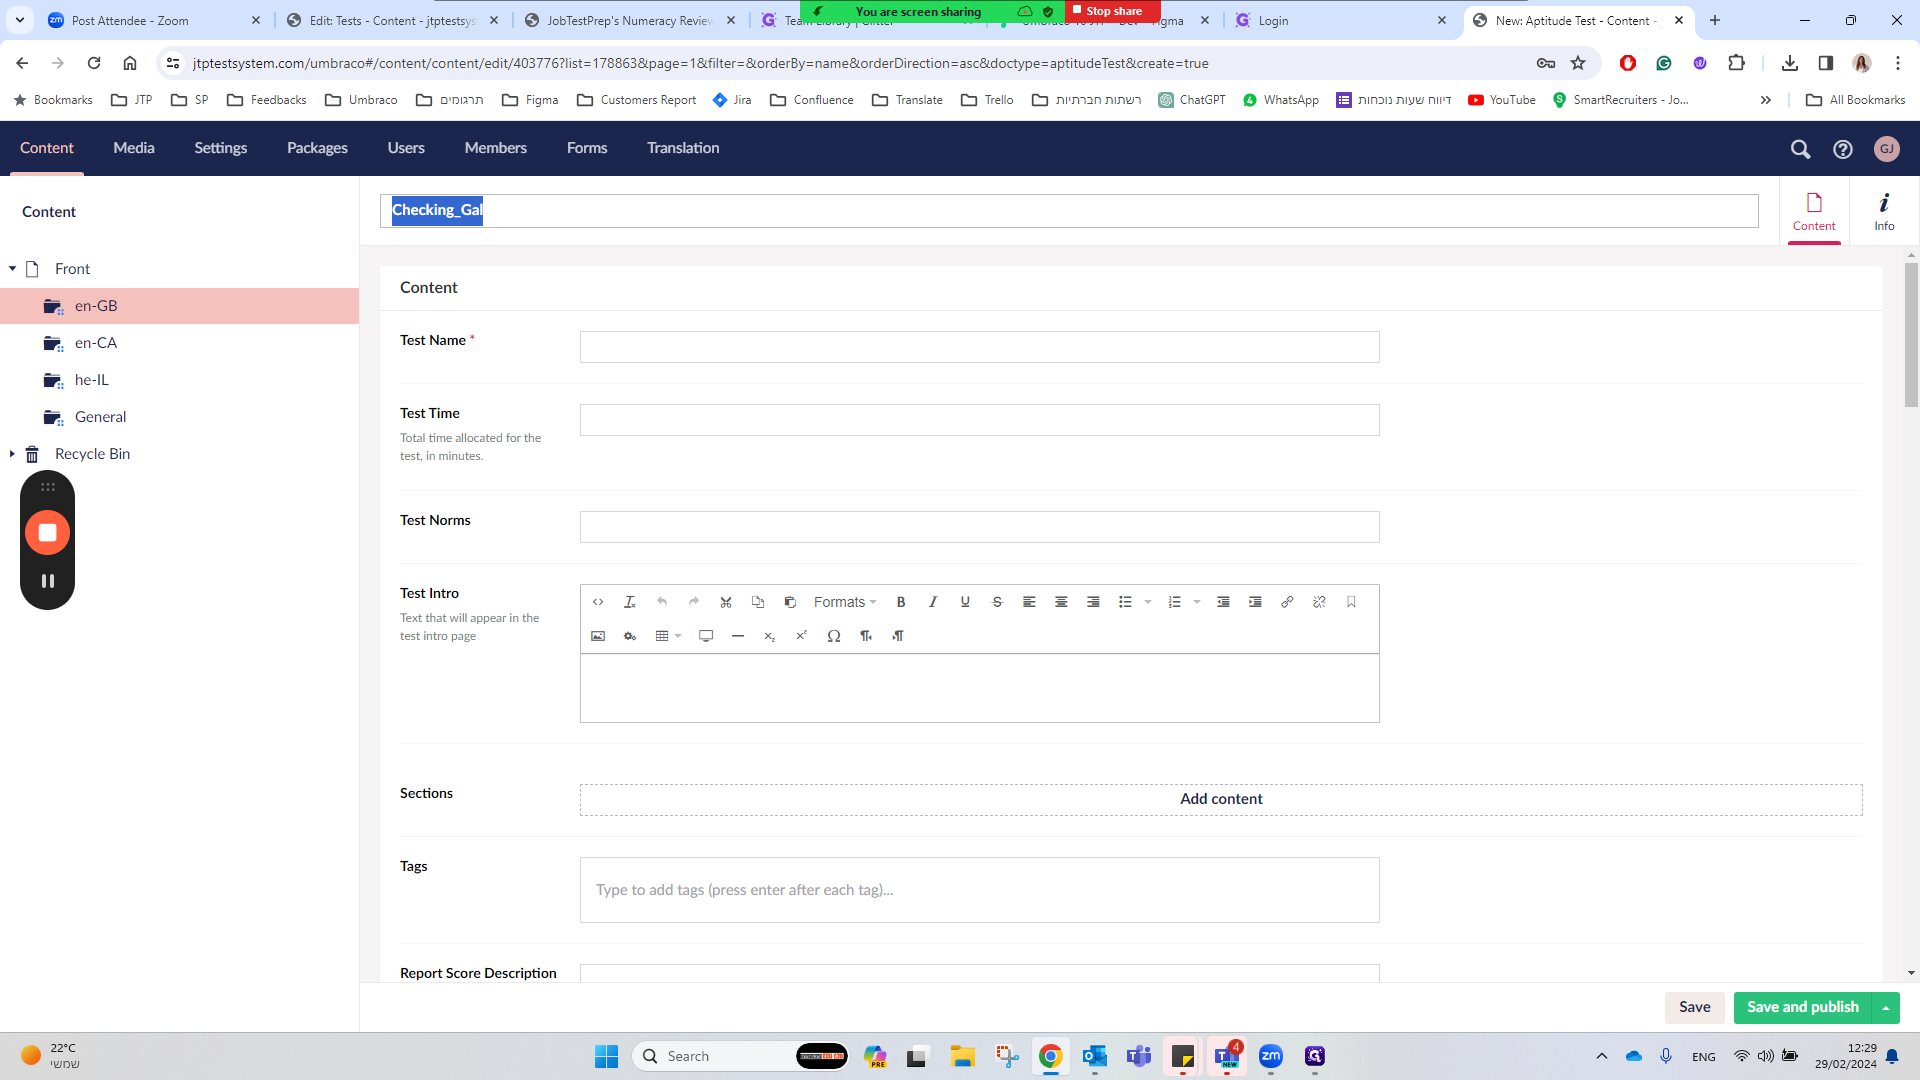Apply subscript formatting
1920x1080 pixels.
[770, 636]
